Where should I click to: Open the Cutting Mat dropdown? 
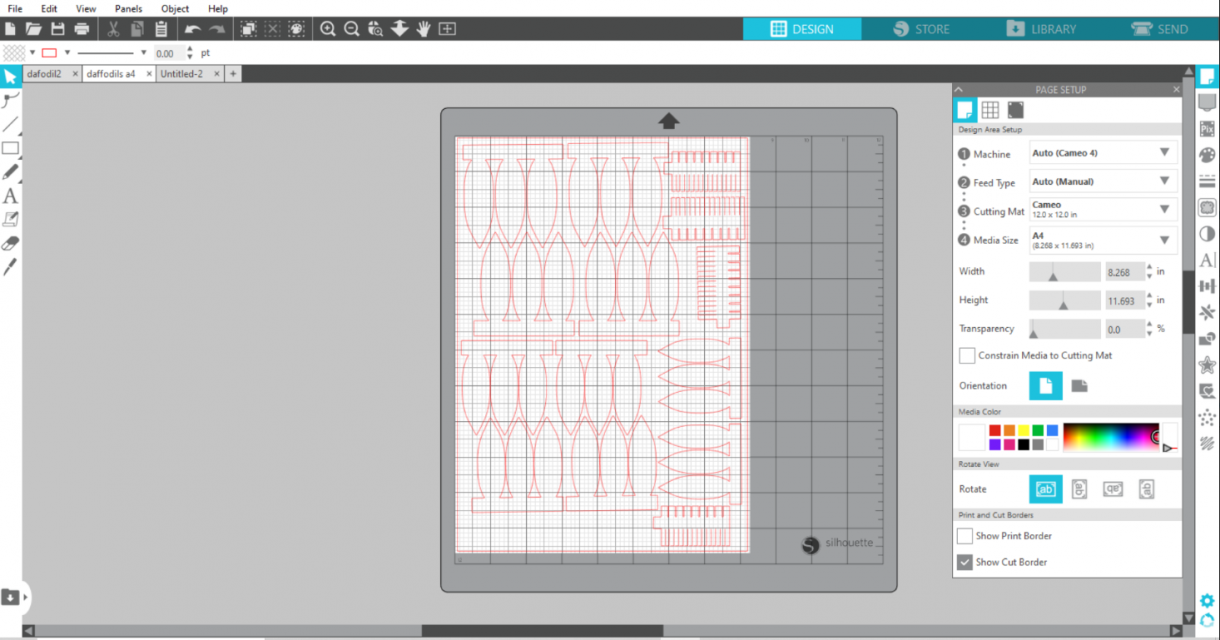pos(1103,210)
